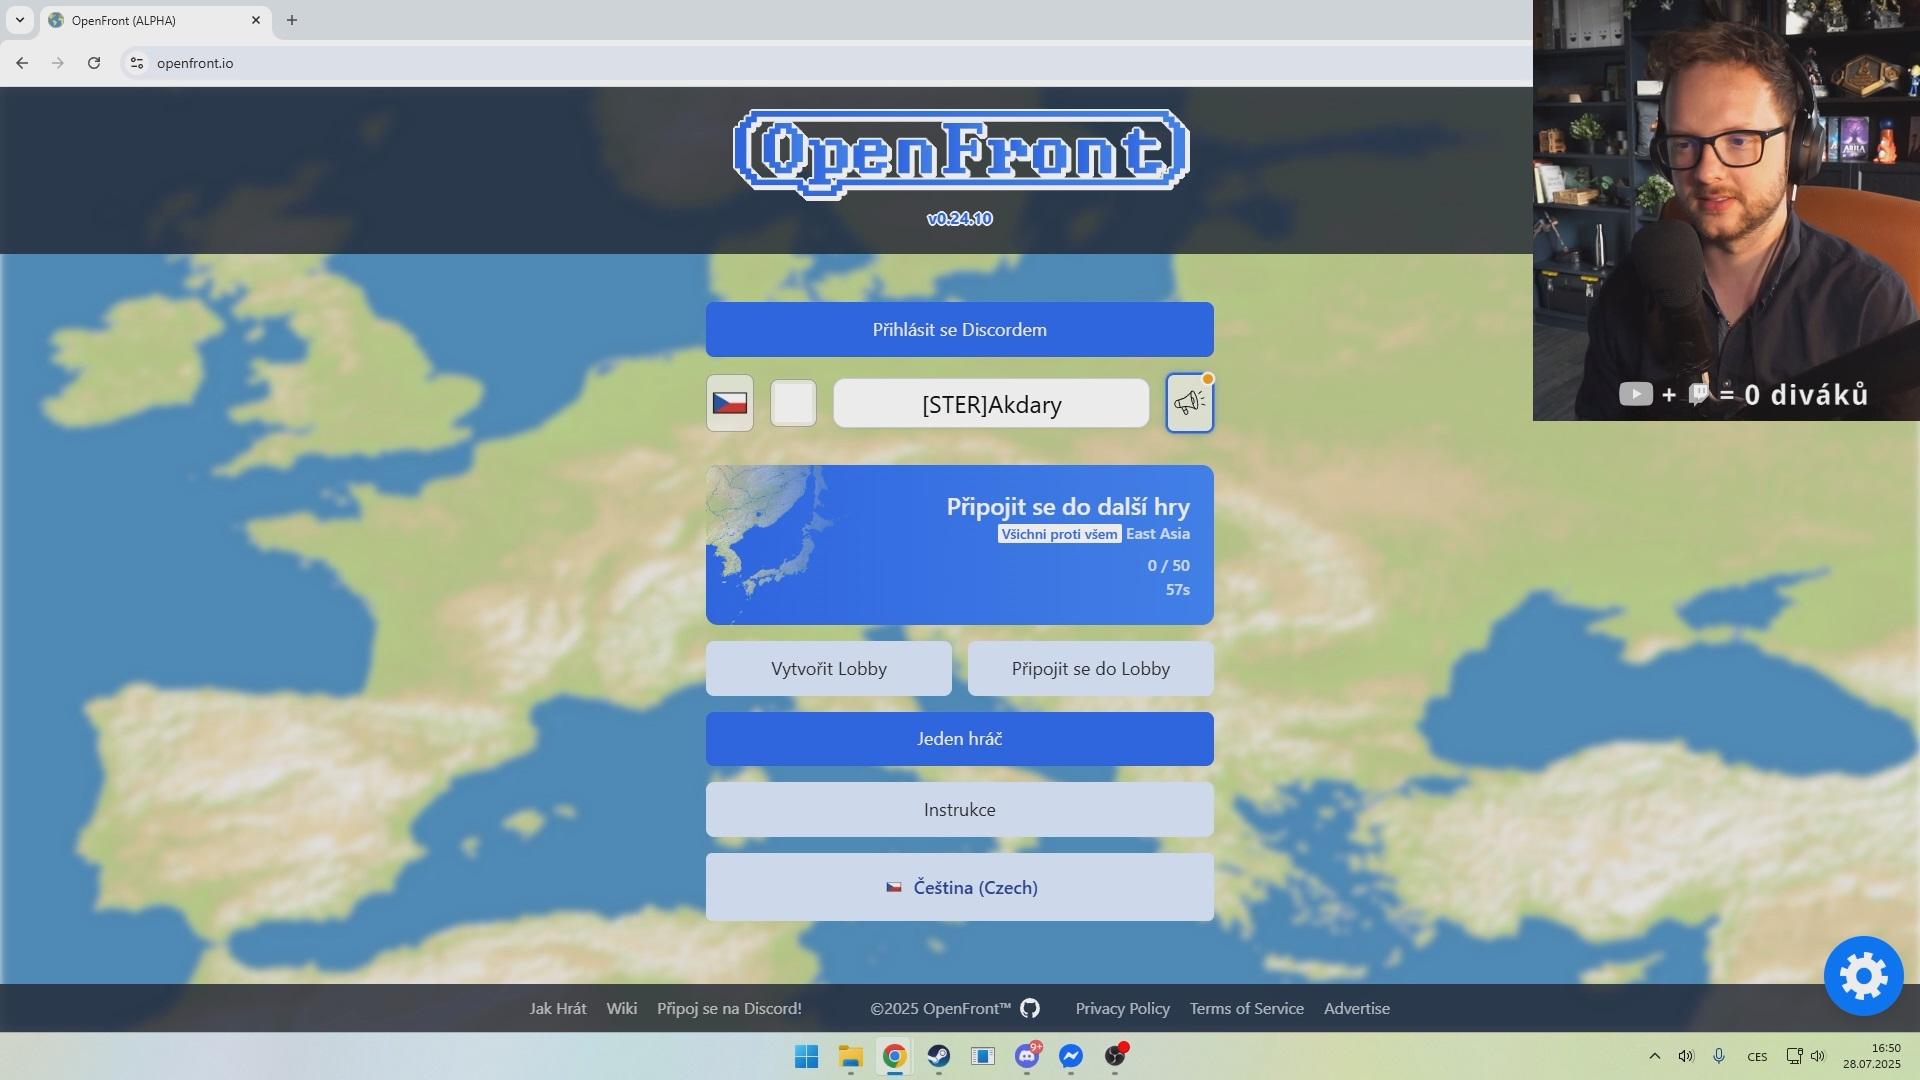The height and width of the screenshot is (1080, 1920).
Task: Switch keyboard layout CES in tray
Action: 1757,1056
